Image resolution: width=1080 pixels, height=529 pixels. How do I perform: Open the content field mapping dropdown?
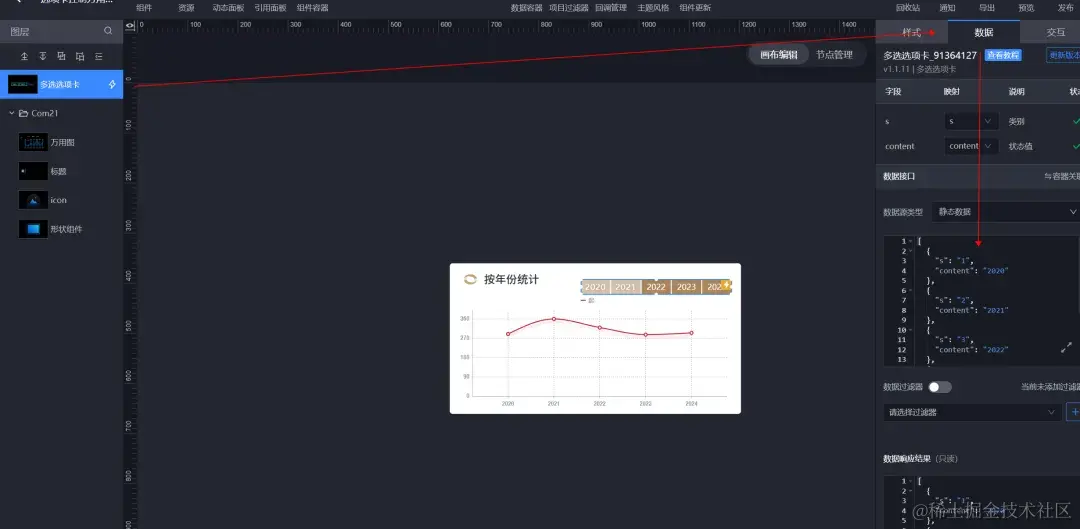tap(971, 146)
